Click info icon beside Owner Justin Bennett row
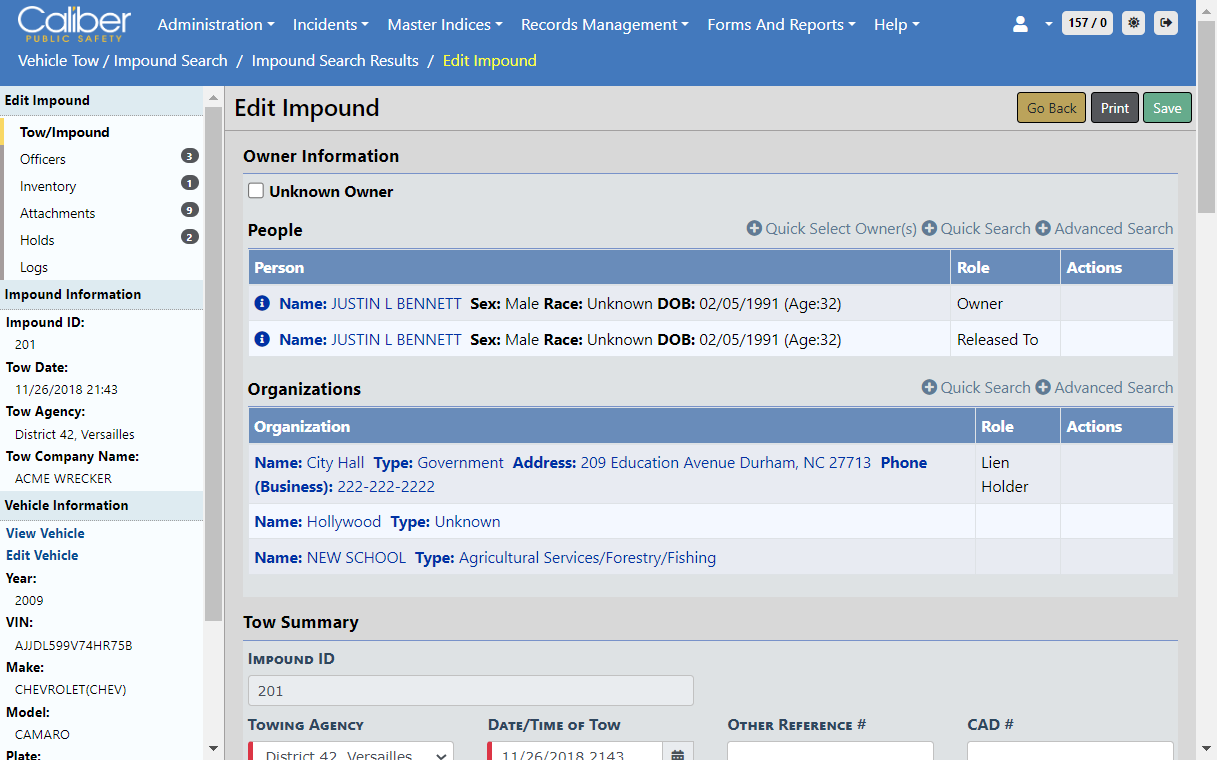Screen dimensions: 1217x760 point(262,304)
